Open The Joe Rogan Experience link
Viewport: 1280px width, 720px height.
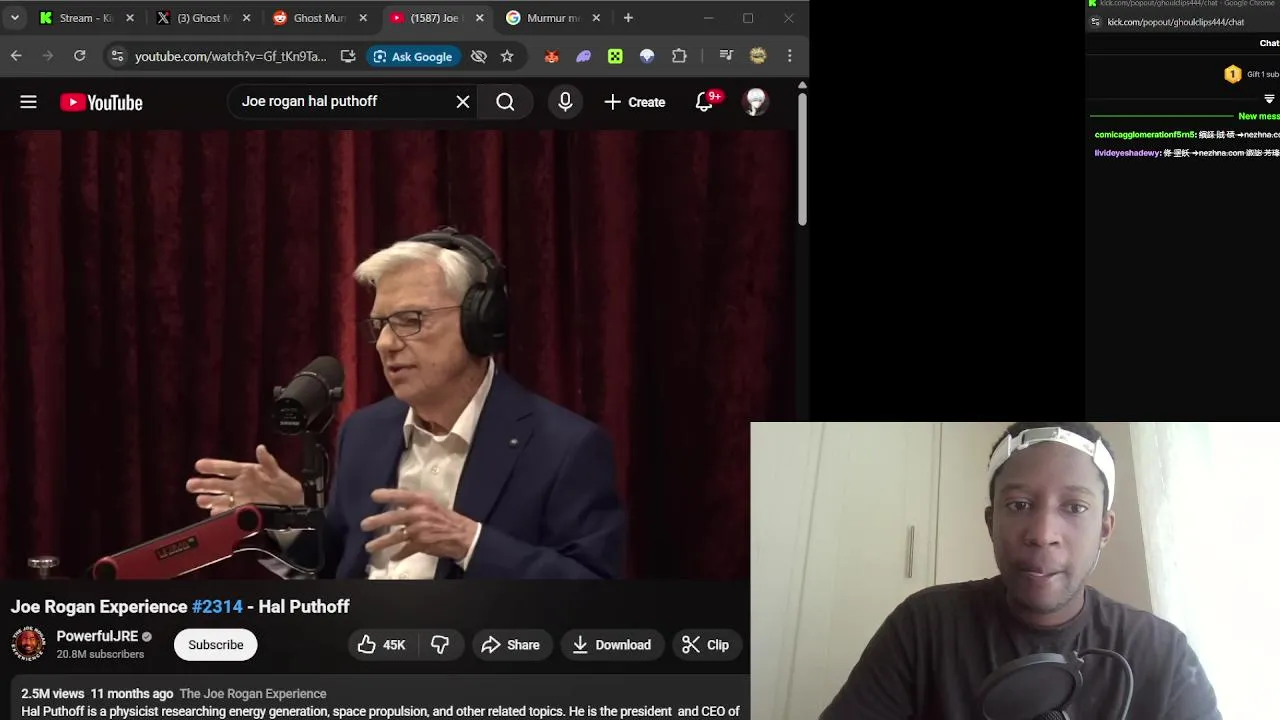253,693
